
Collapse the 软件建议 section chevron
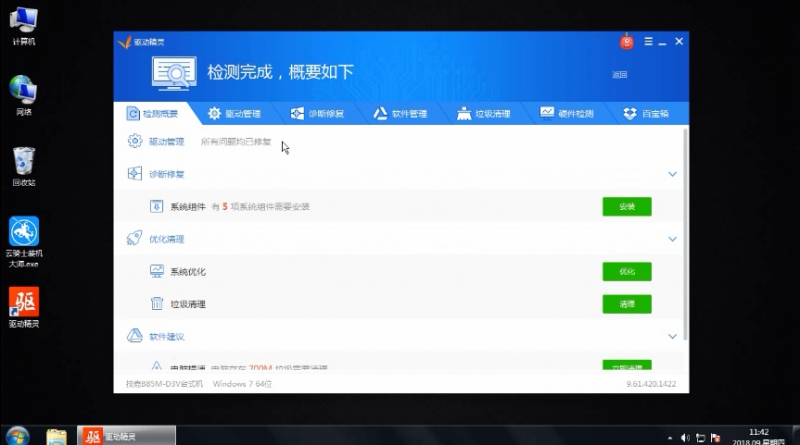[x=672, y=336]
